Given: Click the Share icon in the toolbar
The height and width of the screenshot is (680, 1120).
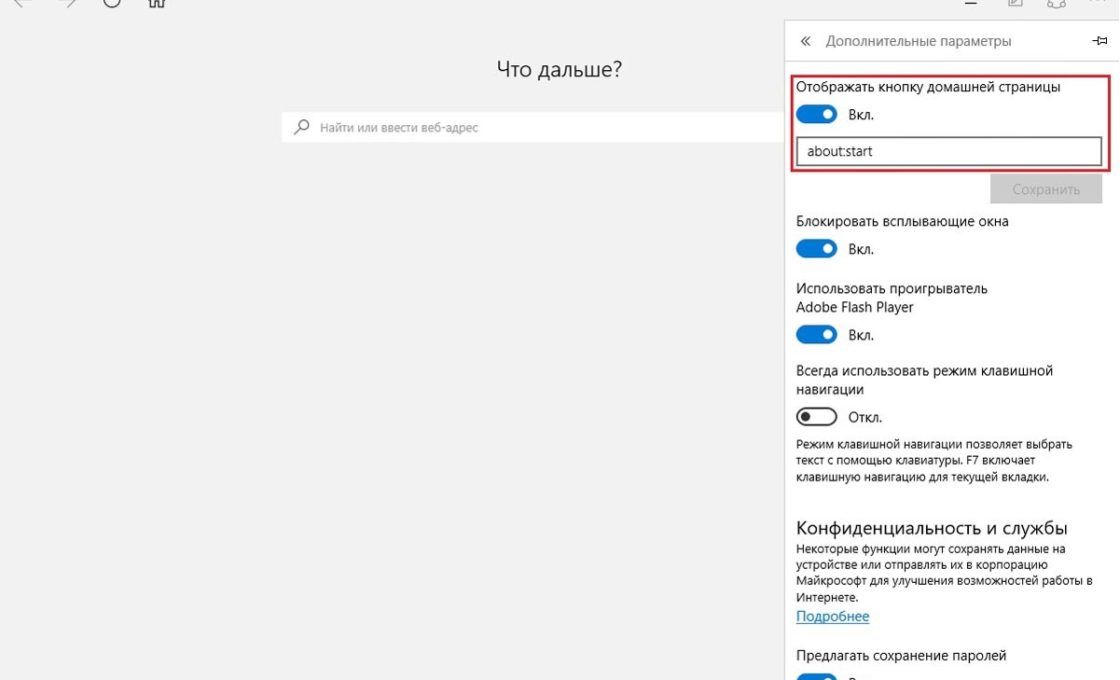Looking at the screenshot, I should tap(1055, 3).
